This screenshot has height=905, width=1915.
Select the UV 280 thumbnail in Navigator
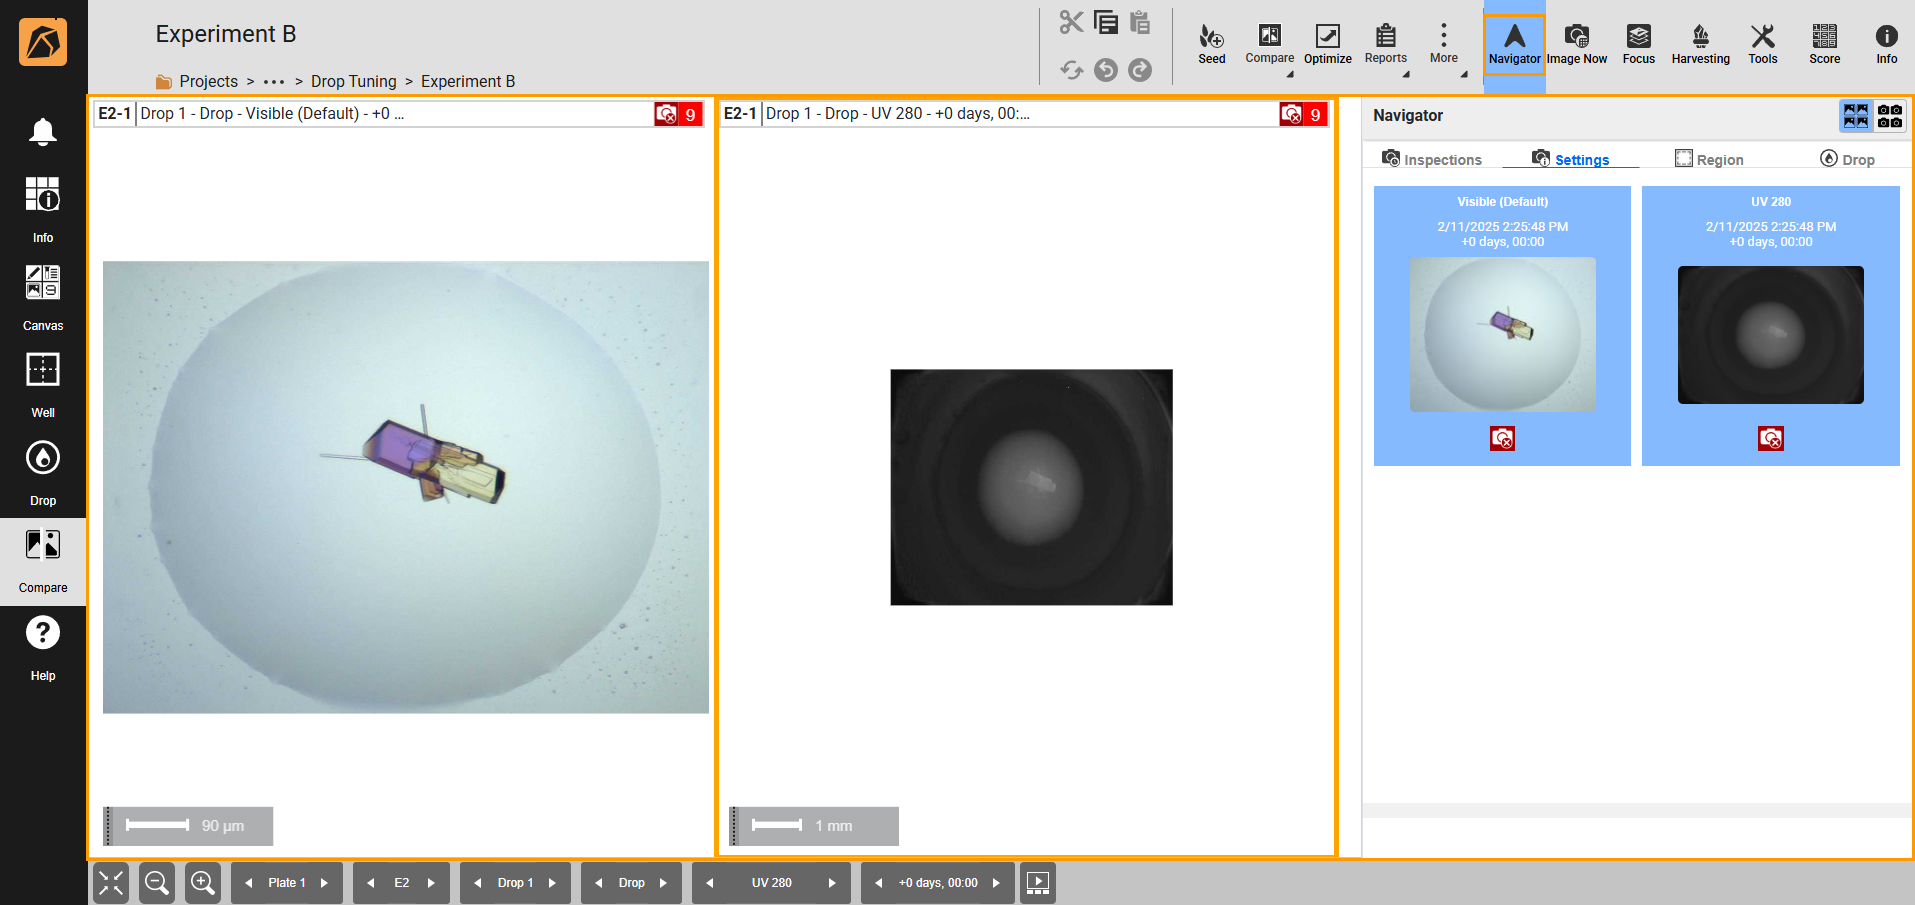point(1770,334)
